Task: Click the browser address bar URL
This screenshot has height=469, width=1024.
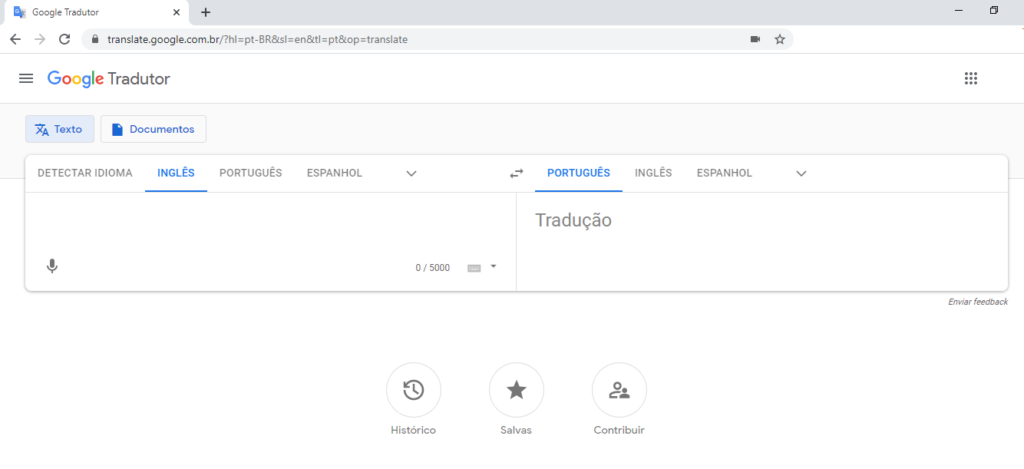Action: pos(257,39)
